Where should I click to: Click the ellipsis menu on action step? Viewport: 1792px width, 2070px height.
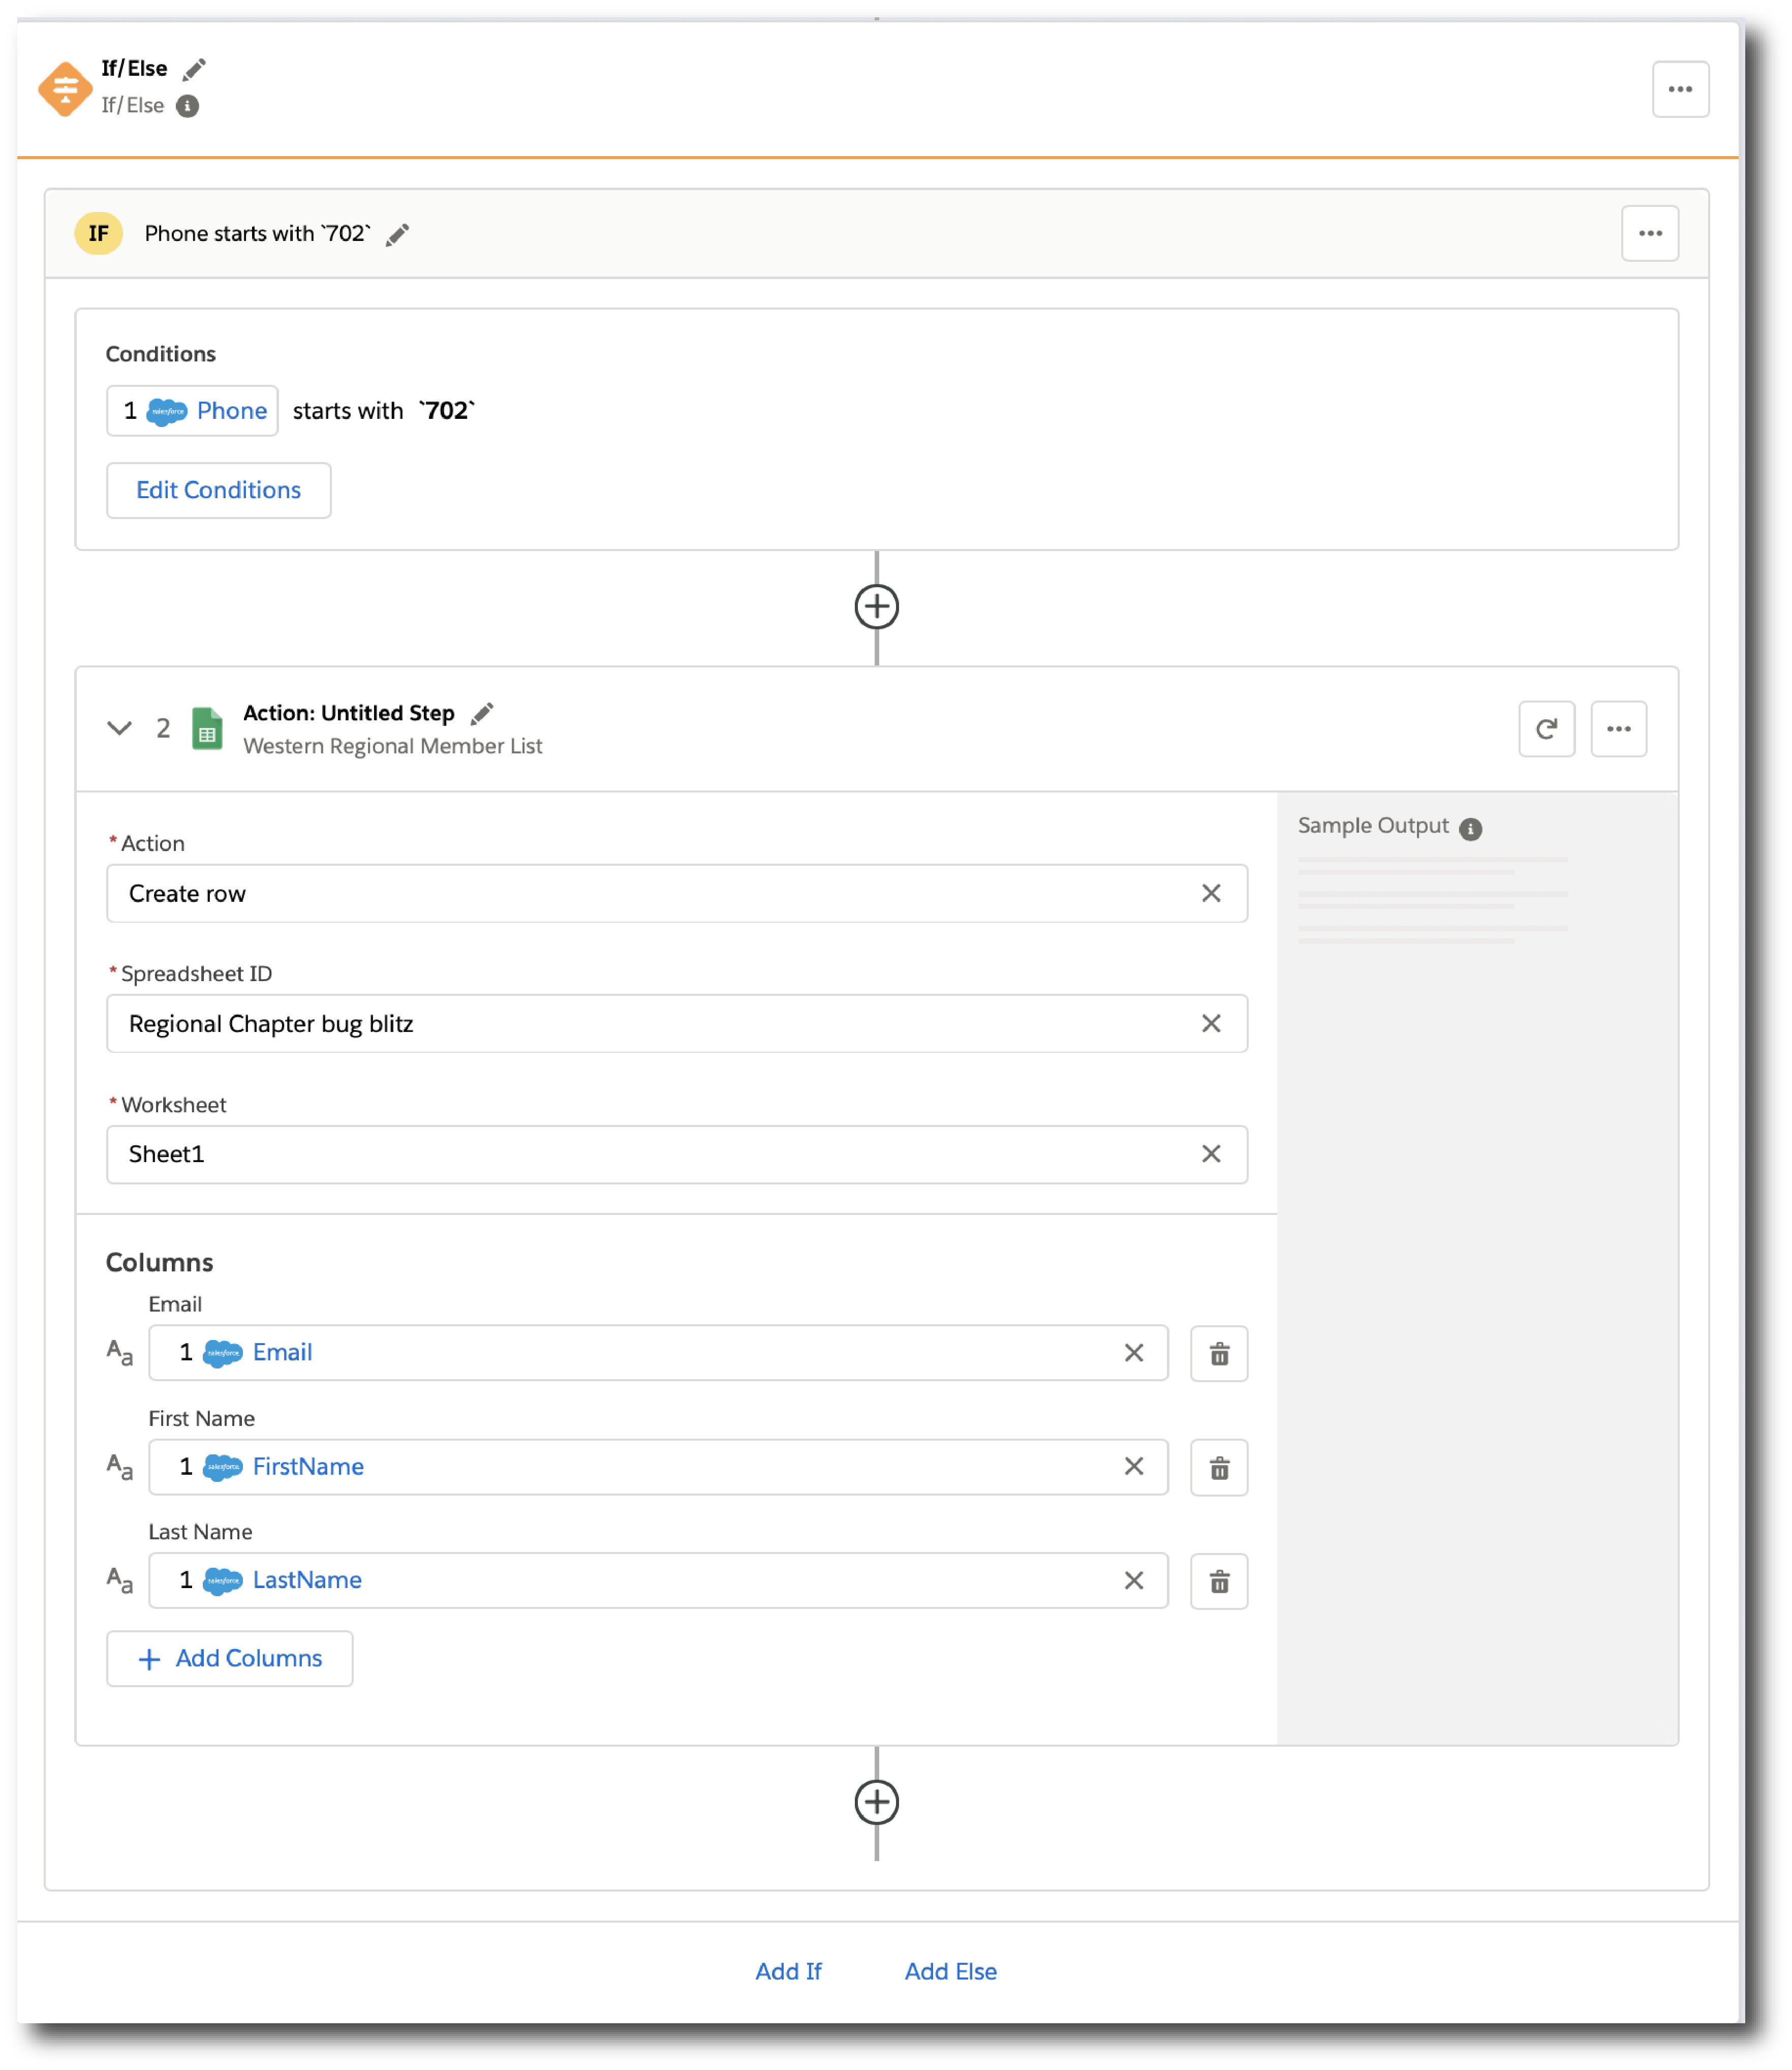tap(1621, 729)
